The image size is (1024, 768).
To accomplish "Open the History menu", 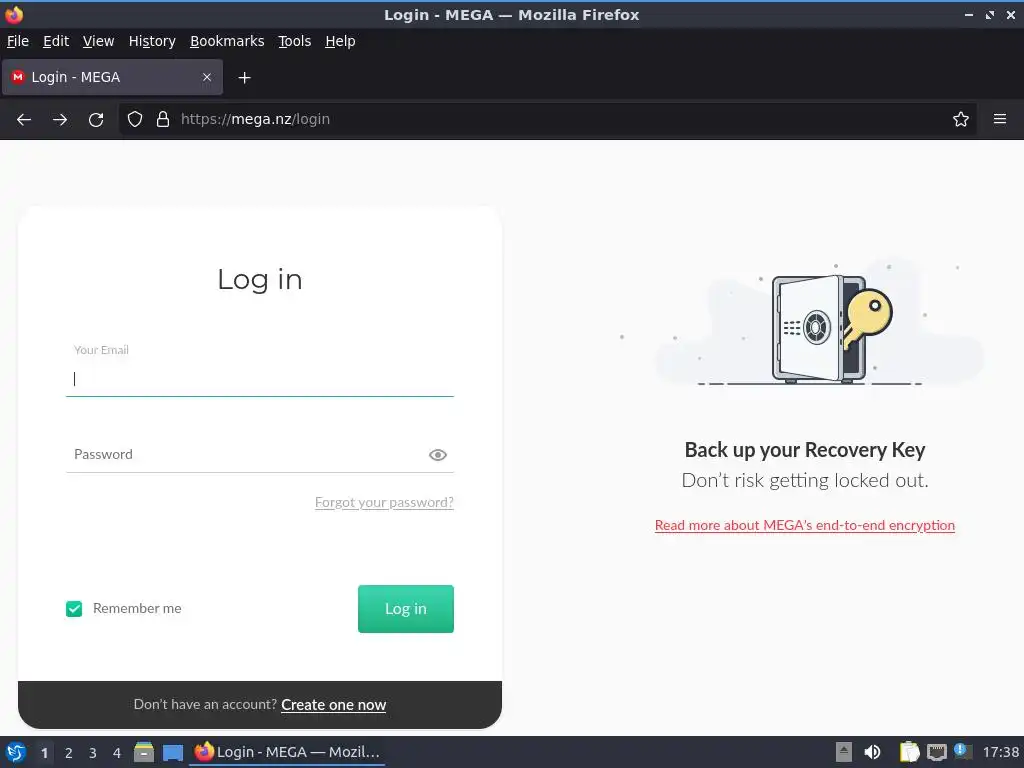I will tap(152, 41).
